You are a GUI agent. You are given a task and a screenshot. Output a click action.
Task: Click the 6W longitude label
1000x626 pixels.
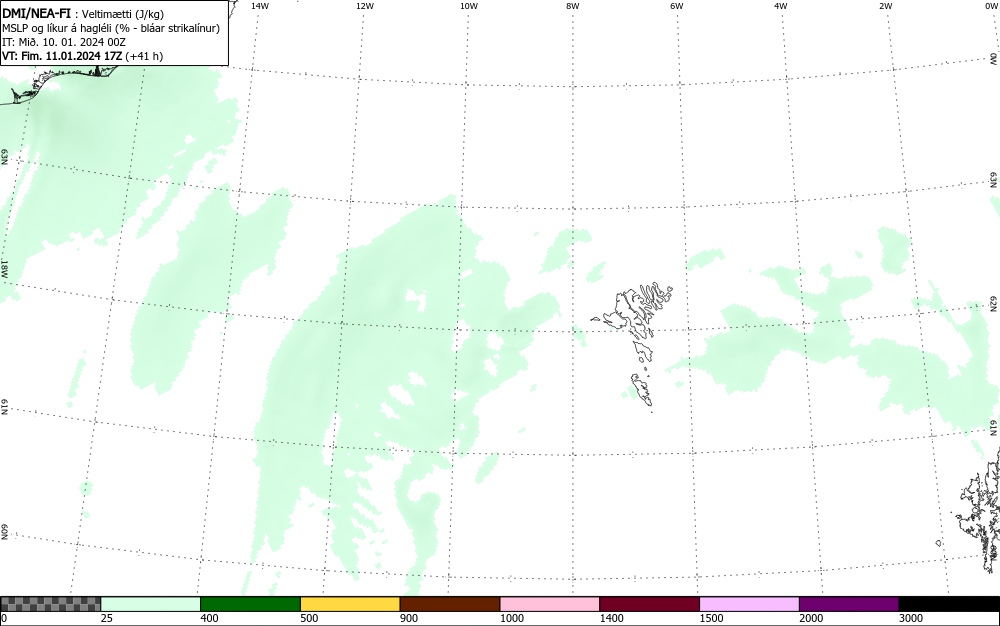pyautogui.click(x=677, y=6)
